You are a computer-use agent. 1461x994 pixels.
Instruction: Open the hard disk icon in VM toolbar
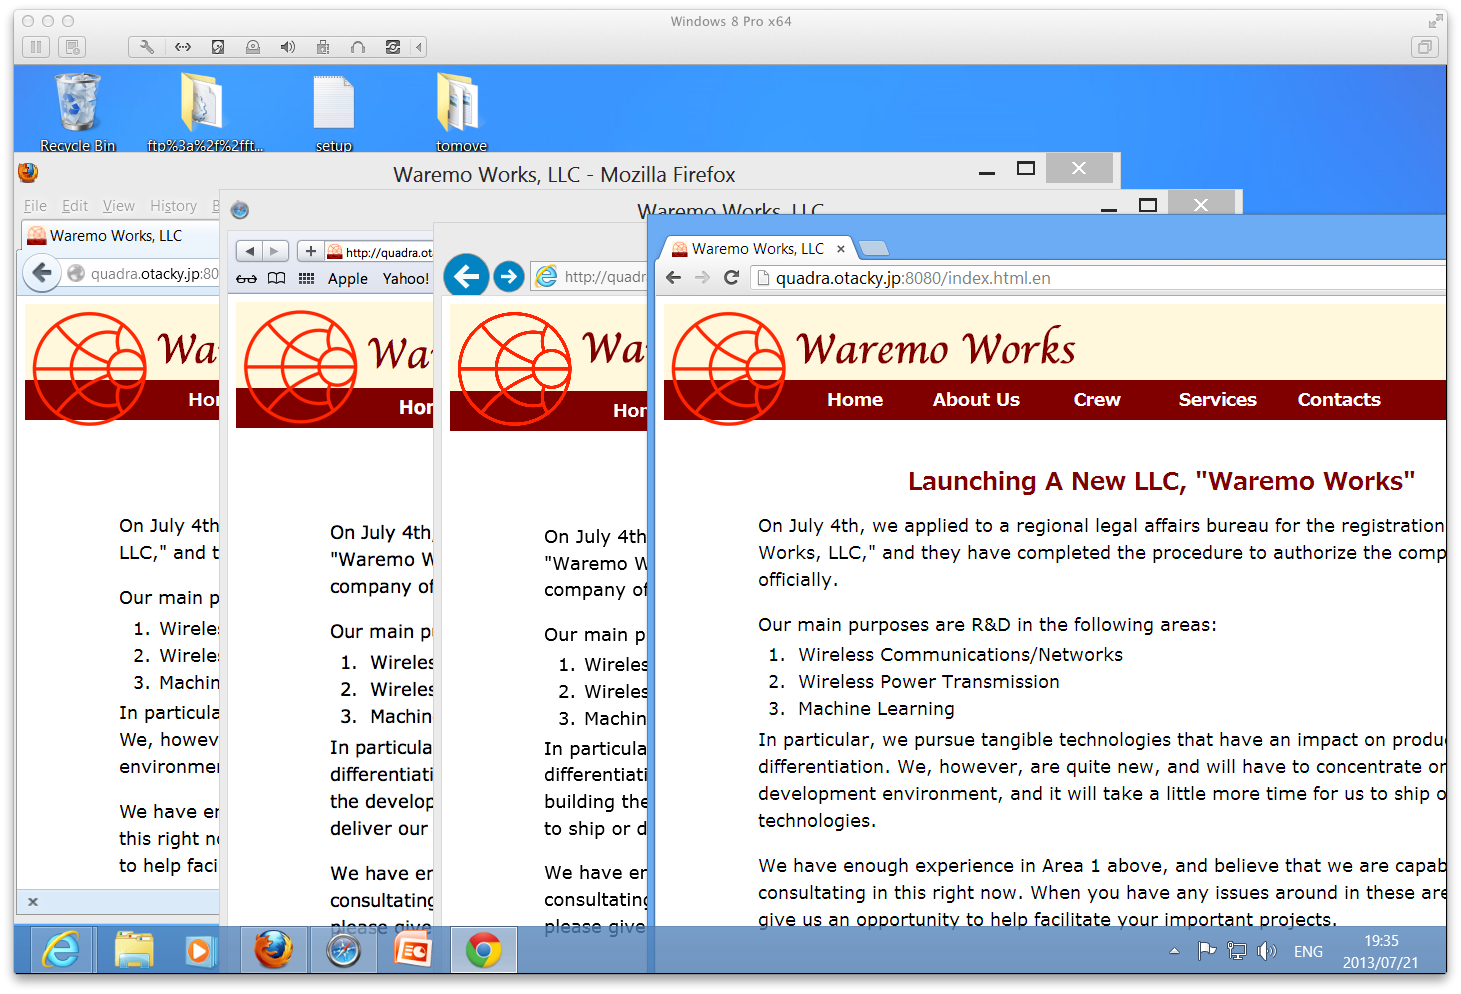click(x=218, y=47)
